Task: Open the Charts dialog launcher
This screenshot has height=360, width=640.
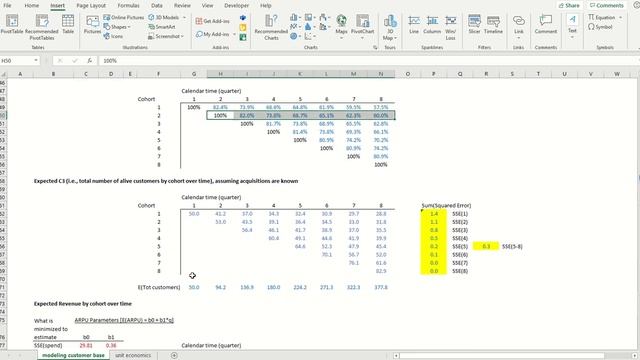Action: [x=375, y=48]
